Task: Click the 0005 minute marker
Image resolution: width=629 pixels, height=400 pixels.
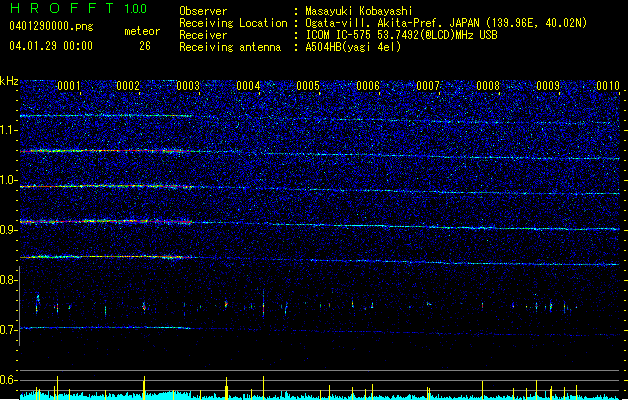Action: (x=308, y=86)
